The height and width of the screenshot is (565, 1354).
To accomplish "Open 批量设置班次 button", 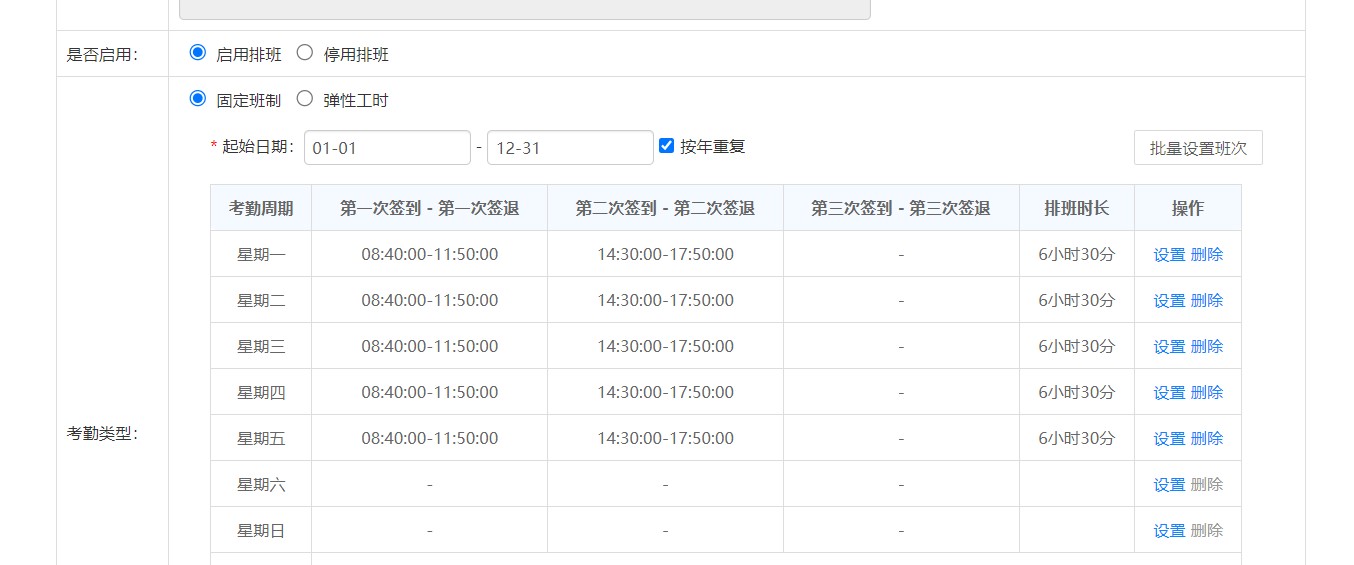I will (x=1198, y=148).
